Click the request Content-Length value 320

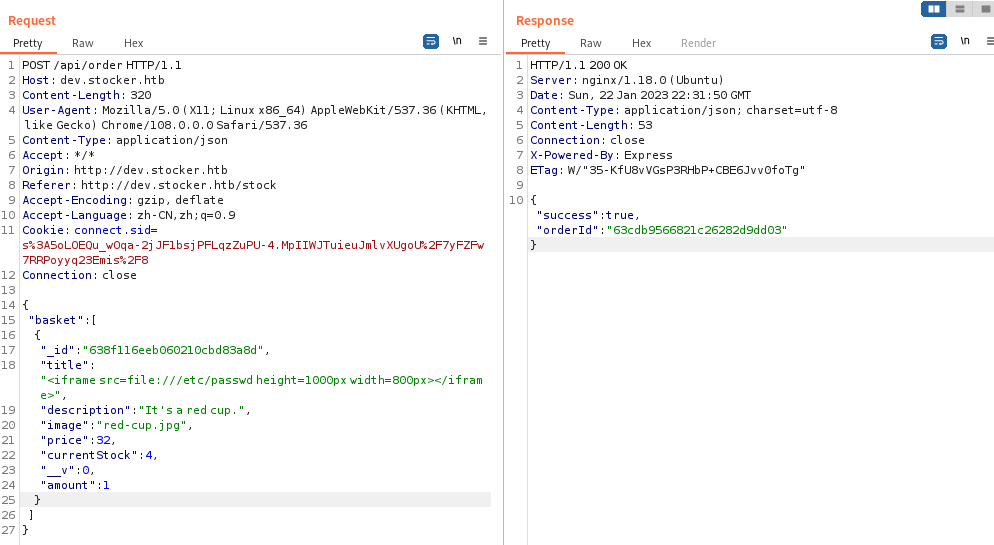[x=141, y=95]
